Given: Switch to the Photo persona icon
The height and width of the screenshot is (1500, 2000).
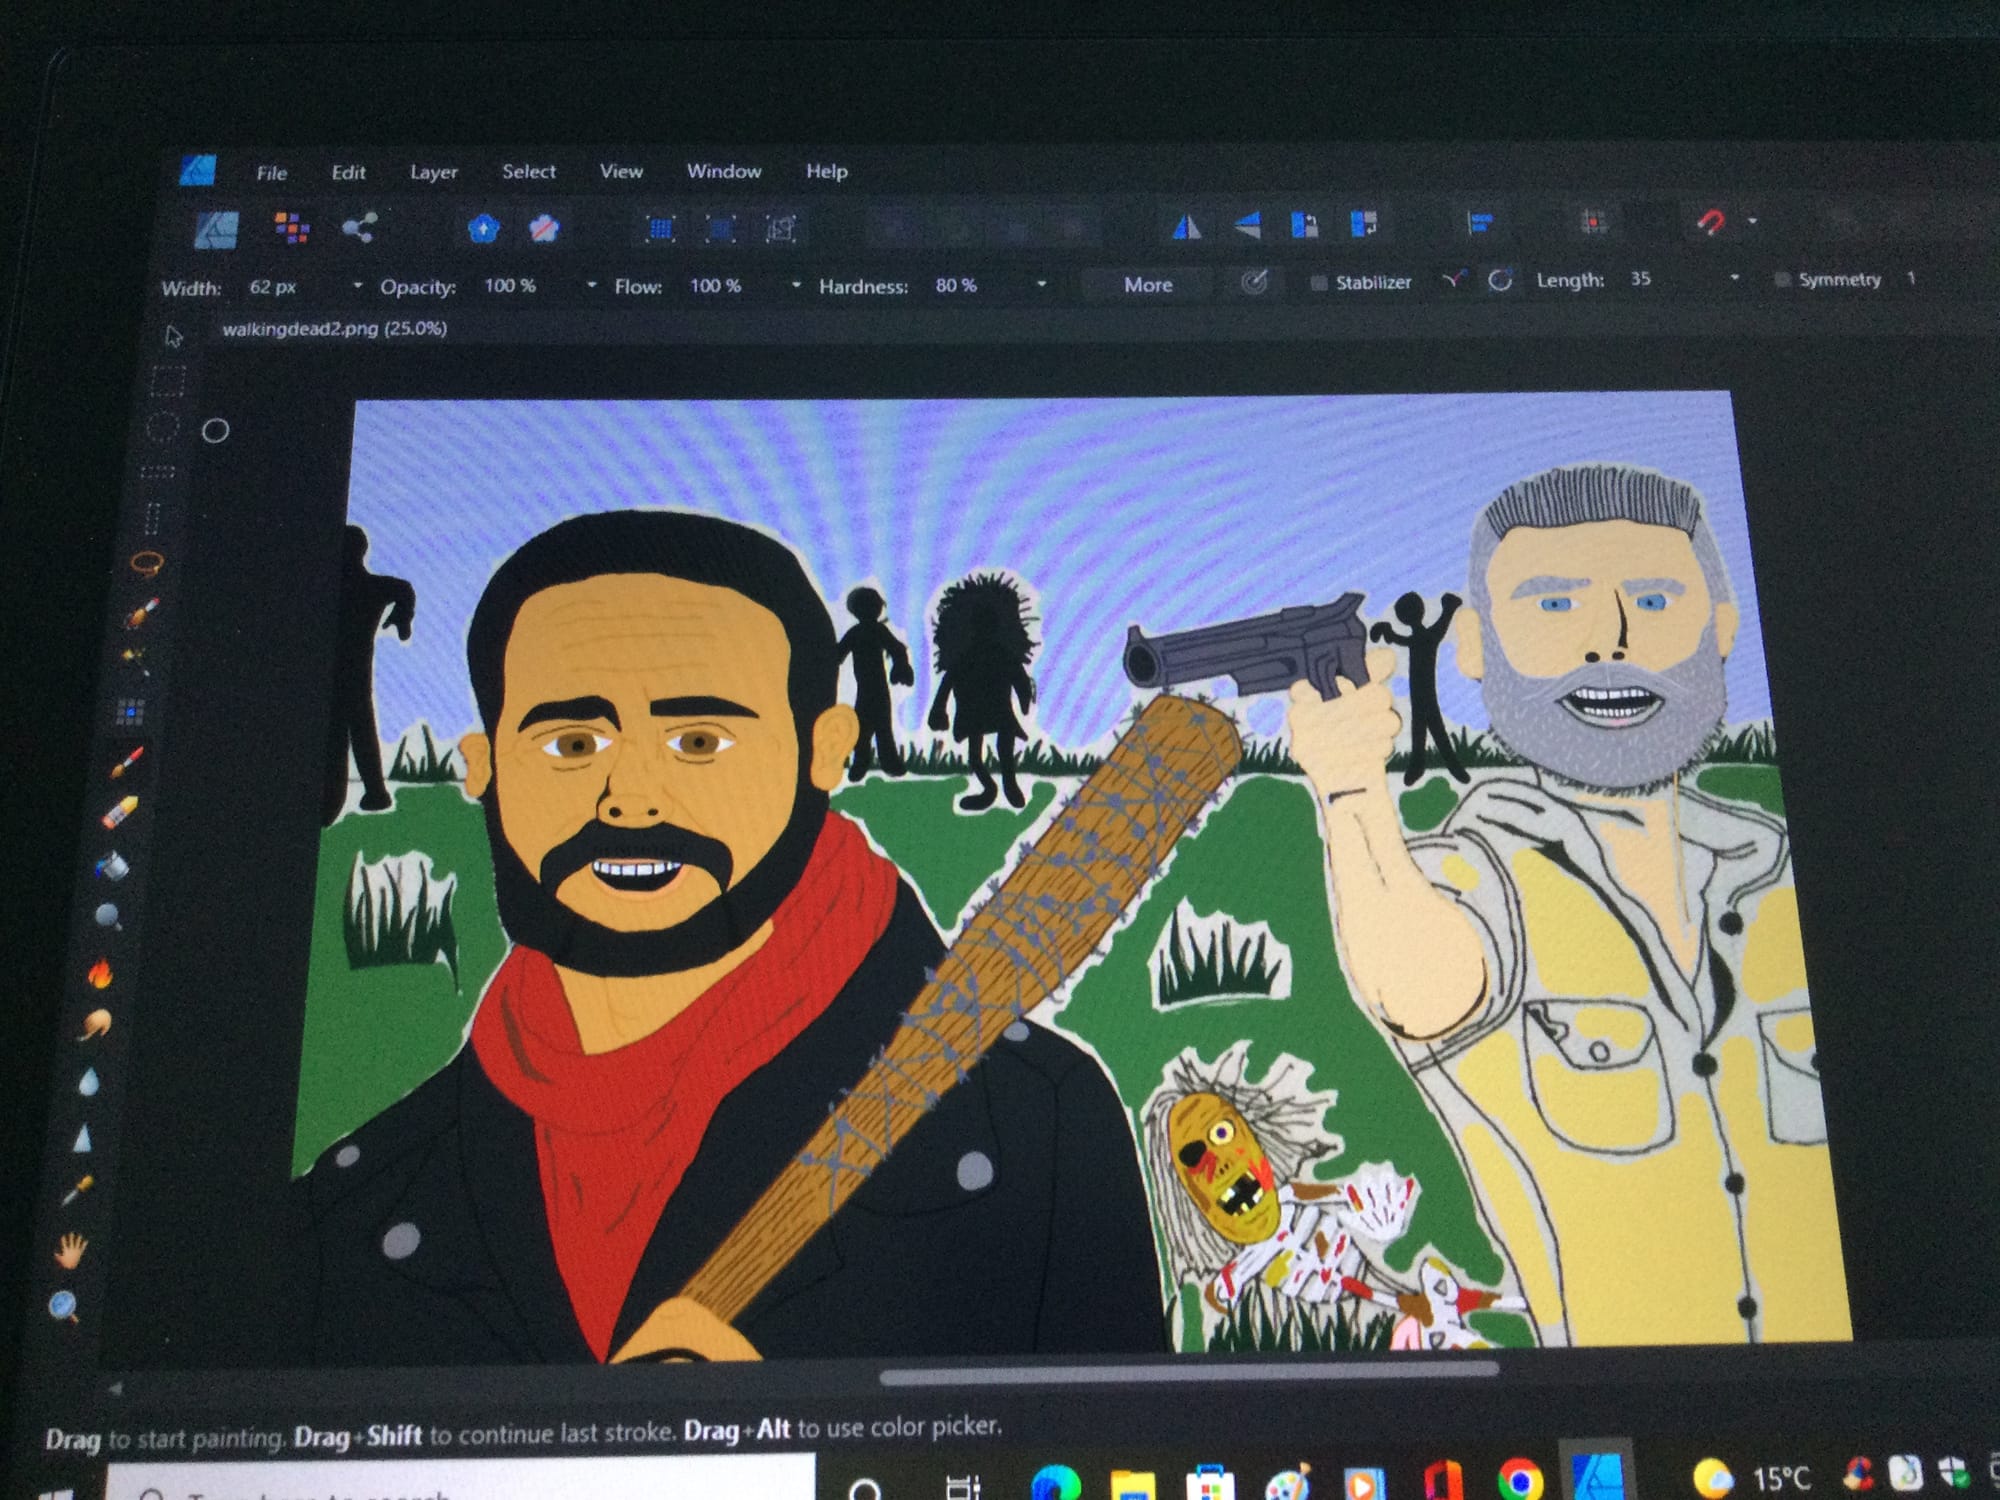Looking at the screenshot, I should click(x=216, y=230).
